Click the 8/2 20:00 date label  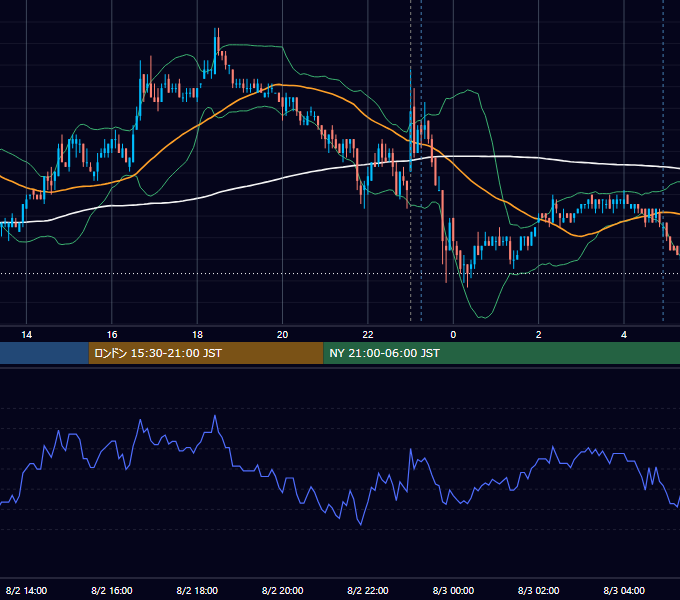(282, 590)
